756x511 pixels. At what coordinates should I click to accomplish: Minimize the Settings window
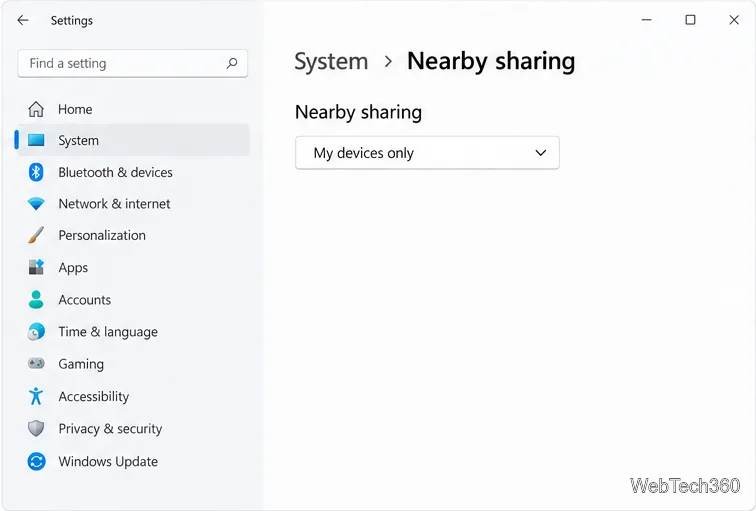coord(647,20)
